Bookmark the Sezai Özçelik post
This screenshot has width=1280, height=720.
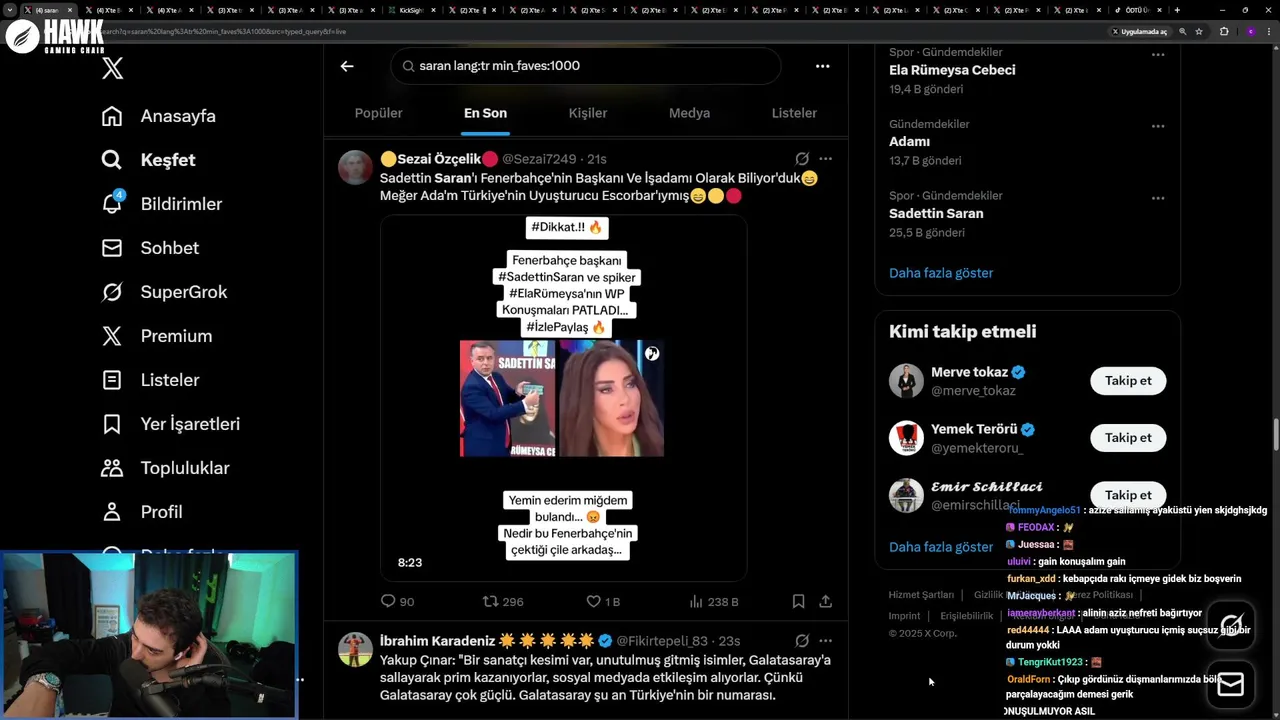pos(798,601)
